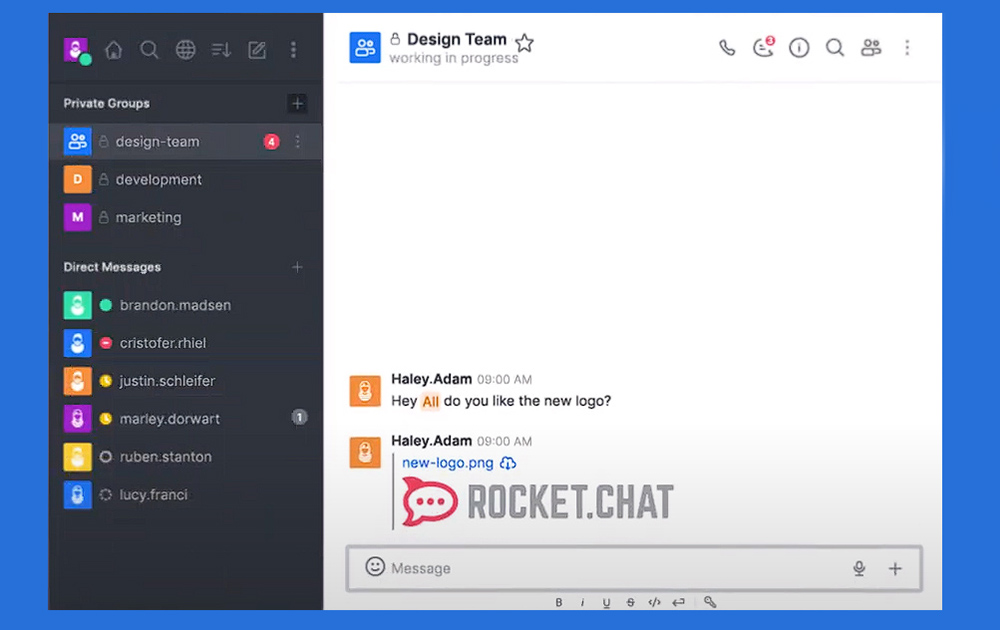Viewport: 1000px width, 630px height.
Task: Open the Directory globe icon
Action: tap(186, 50)
